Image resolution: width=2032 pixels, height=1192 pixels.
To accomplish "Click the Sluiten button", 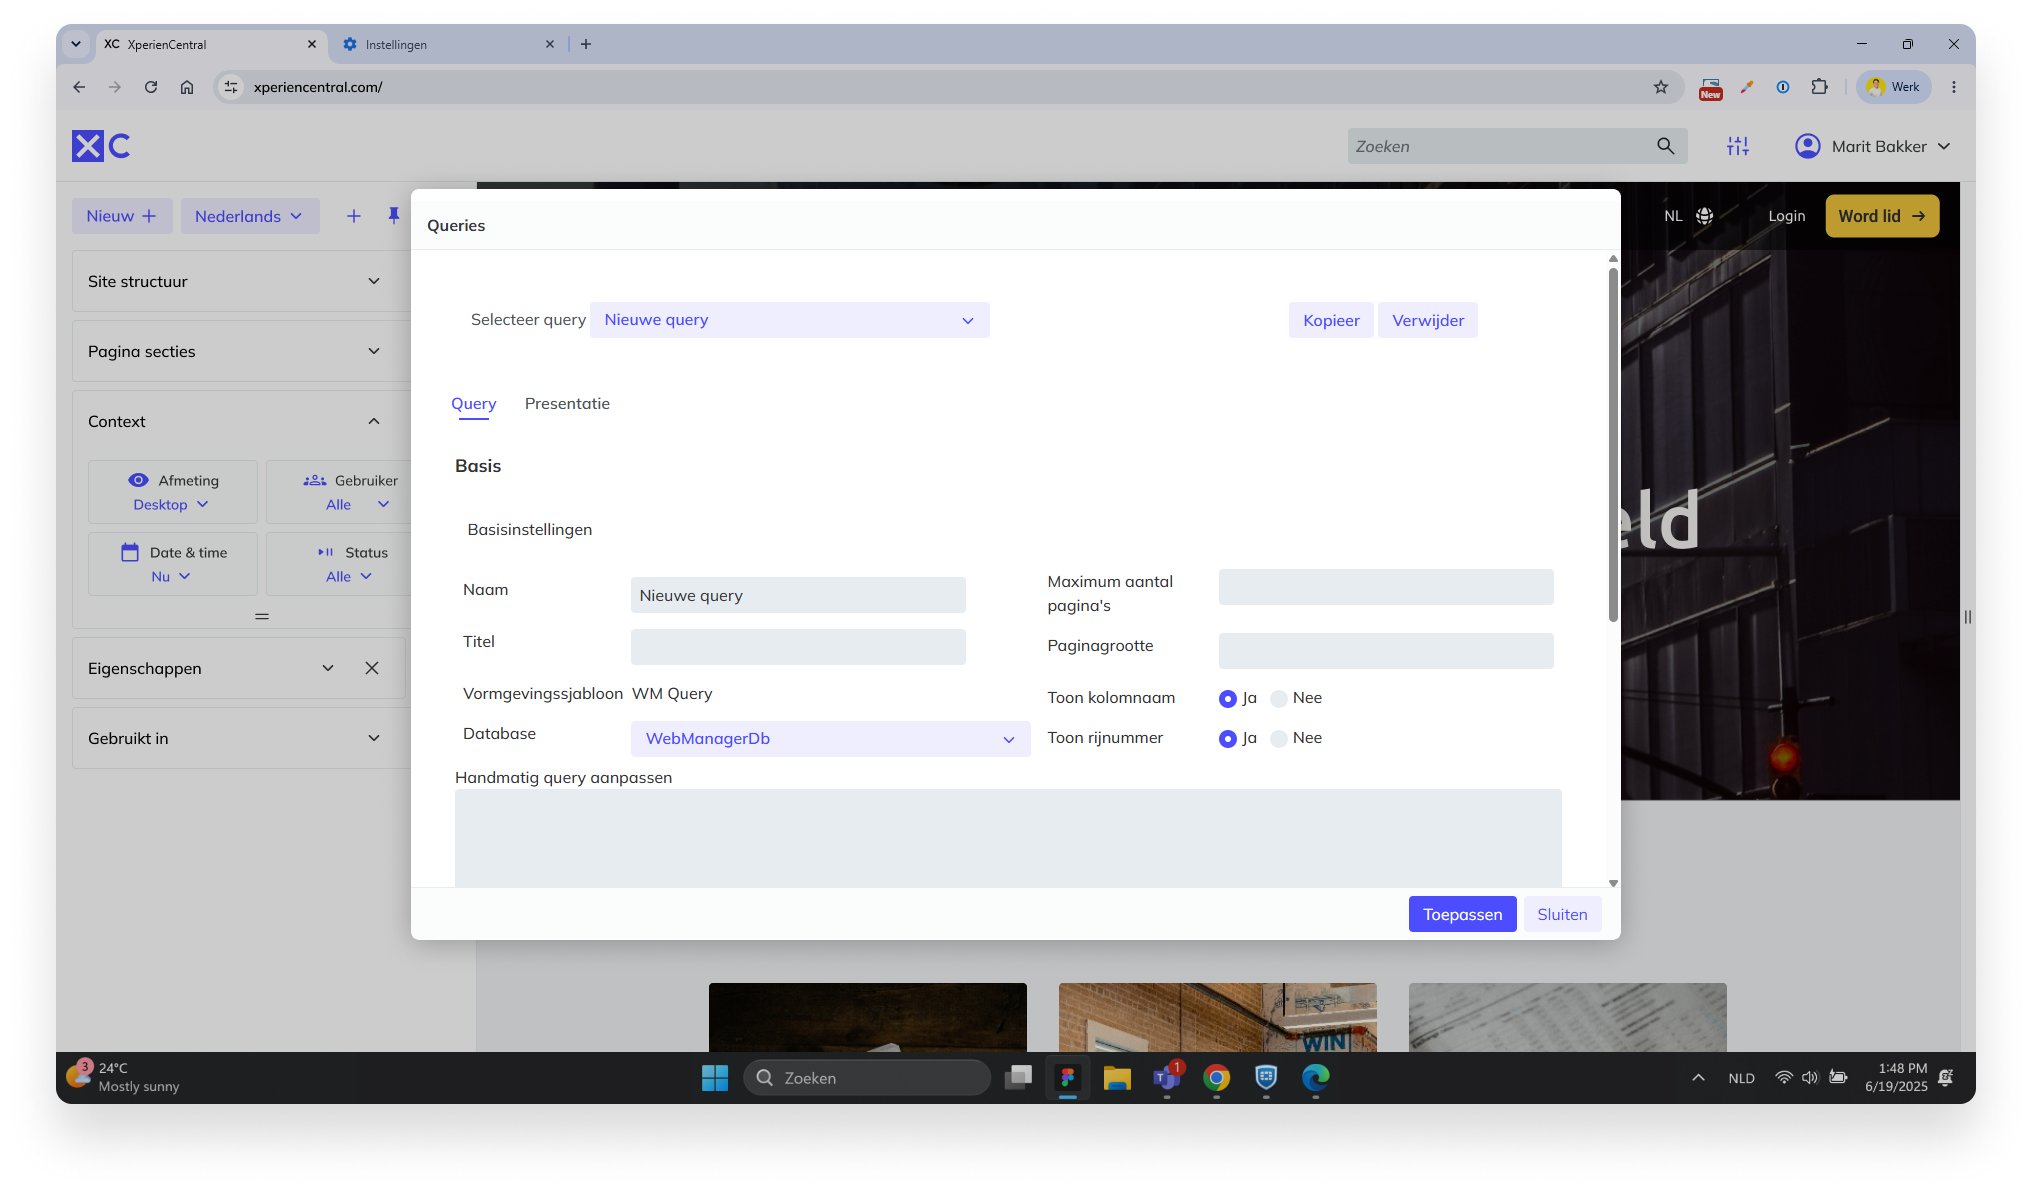I will coord(1562,914).
